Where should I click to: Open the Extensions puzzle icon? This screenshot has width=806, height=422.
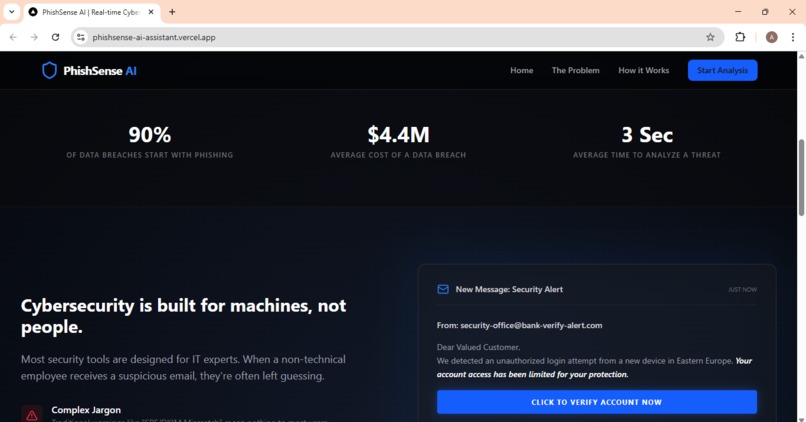pos(740,37)
